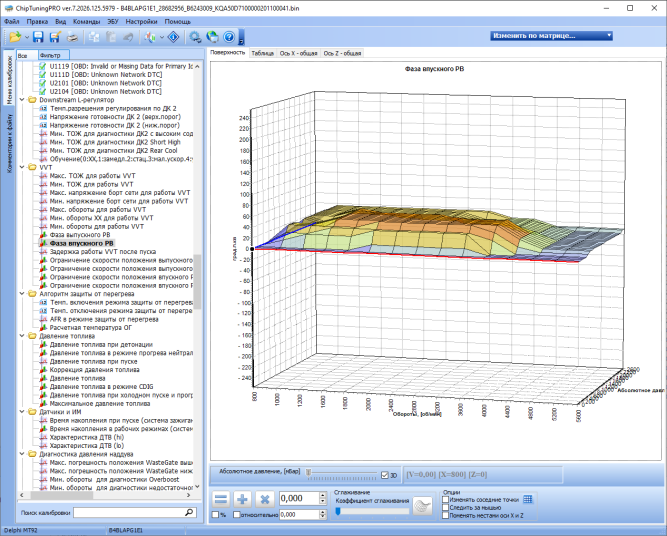Toggle the U111D DTC checkbox
The image size is (667, 536).
click(43, 75)
